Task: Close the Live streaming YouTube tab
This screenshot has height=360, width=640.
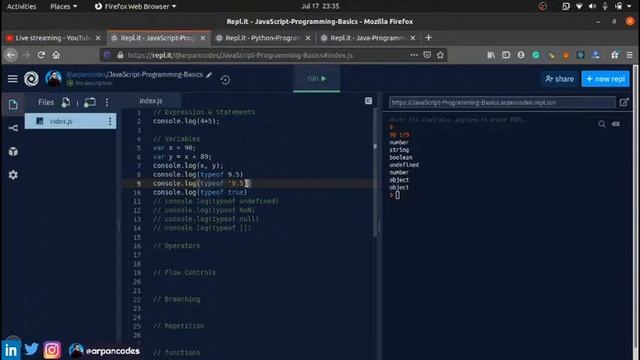Action: 98,38
